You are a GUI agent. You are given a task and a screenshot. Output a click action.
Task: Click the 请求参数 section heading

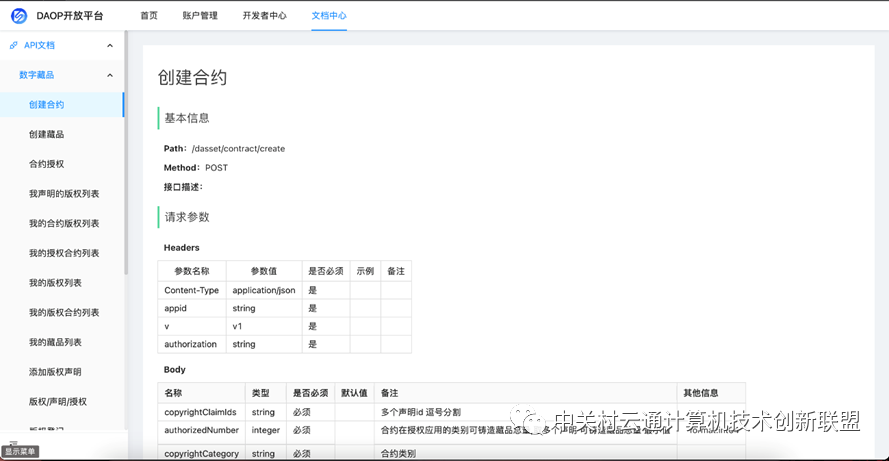(x=187, y=217)
